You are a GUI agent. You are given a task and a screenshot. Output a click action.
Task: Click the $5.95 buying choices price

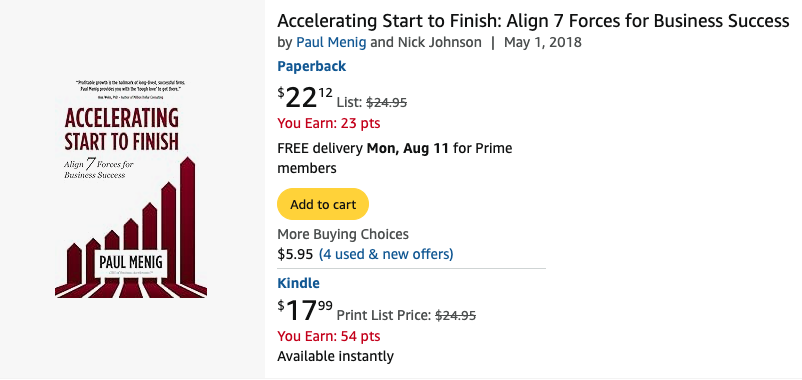(x=295, y=254)
